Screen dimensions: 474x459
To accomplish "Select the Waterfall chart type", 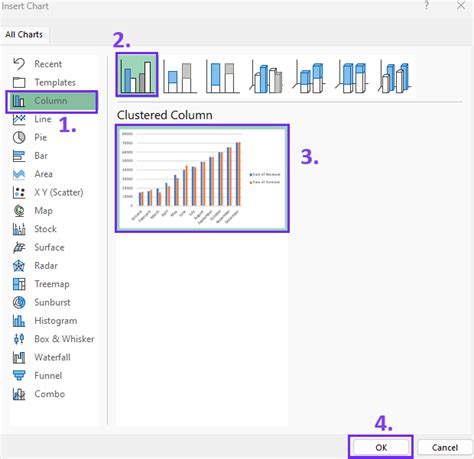I will (x=52, y=357).
